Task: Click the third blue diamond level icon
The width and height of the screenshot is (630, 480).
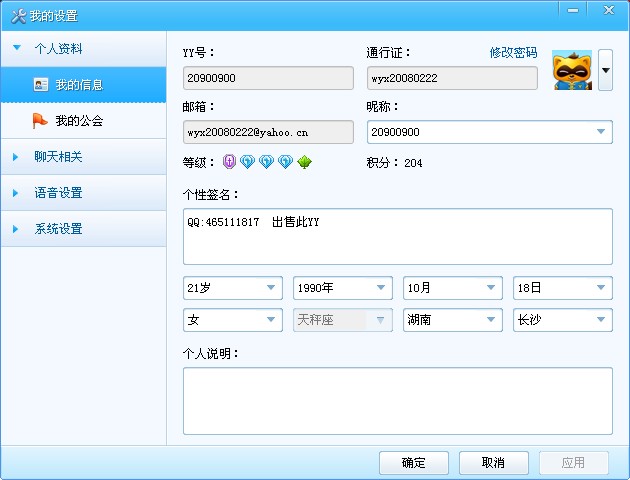Action: point(285,162)
